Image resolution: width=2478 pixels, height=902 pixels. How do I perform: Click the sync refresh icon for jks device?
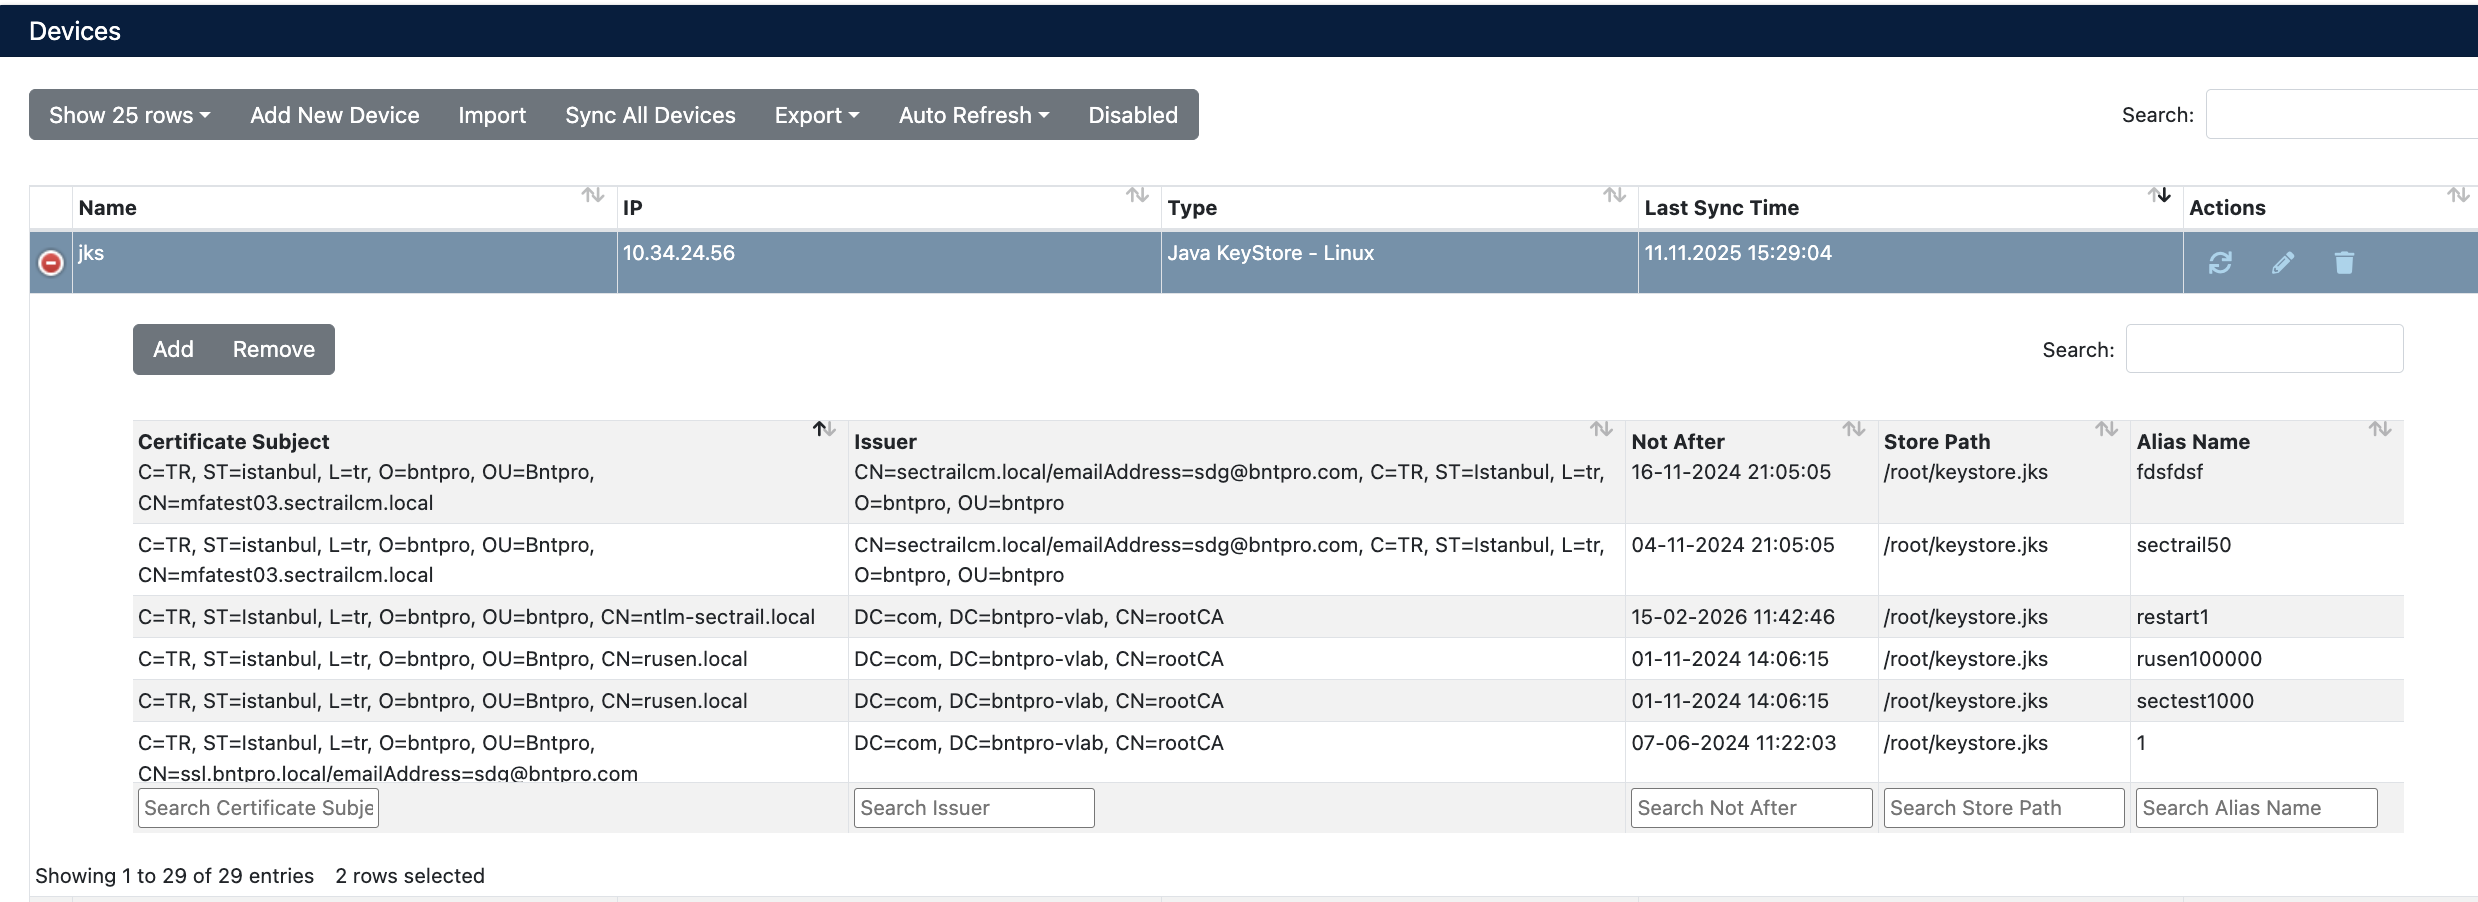(2219, 263)
